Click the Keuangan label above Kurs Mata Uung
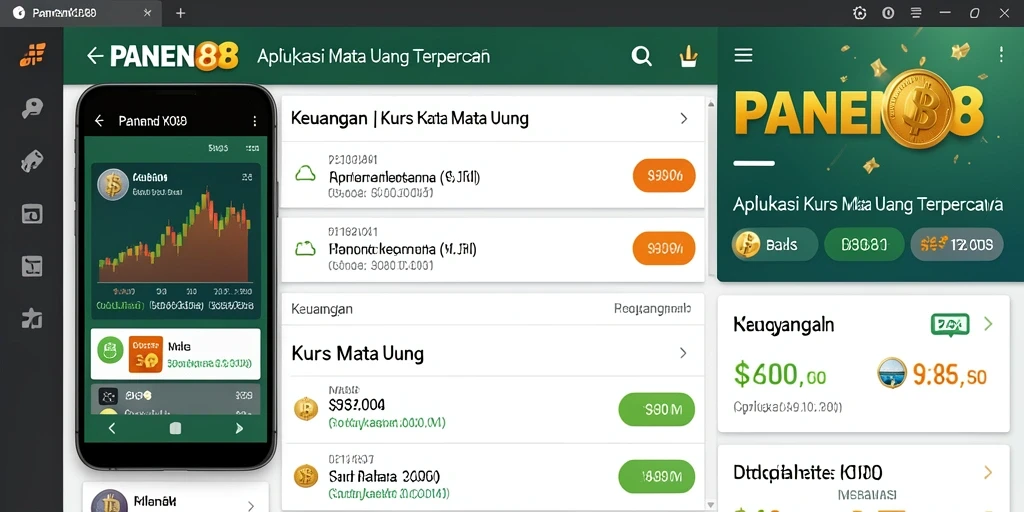 click(x=322, y=309)
